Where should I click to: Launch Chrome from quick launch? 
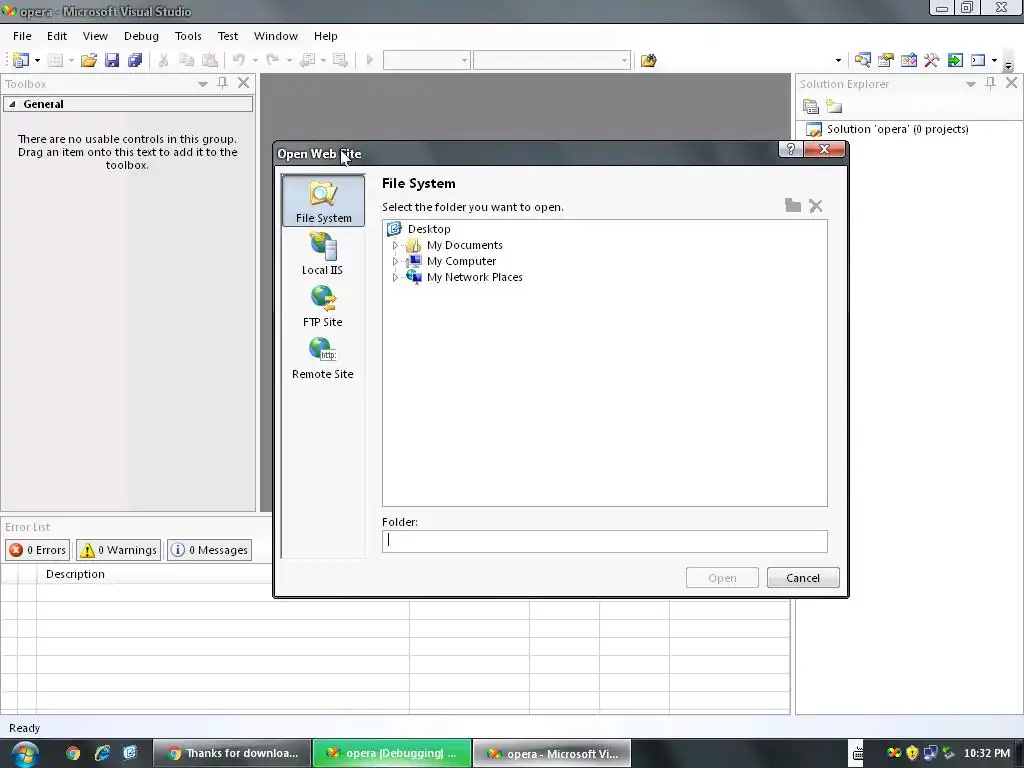click(x=73, y=753)
